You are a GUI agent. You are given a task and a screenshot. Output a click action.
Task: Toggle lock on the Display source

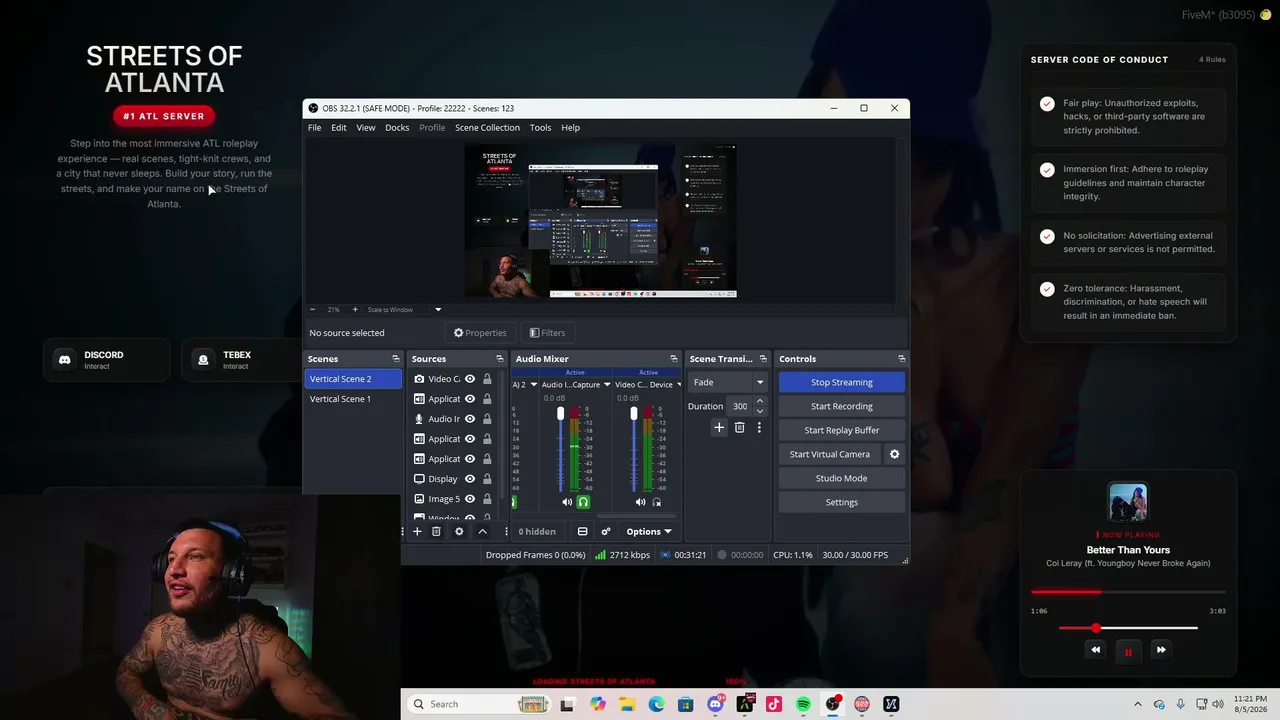point(487,479)
